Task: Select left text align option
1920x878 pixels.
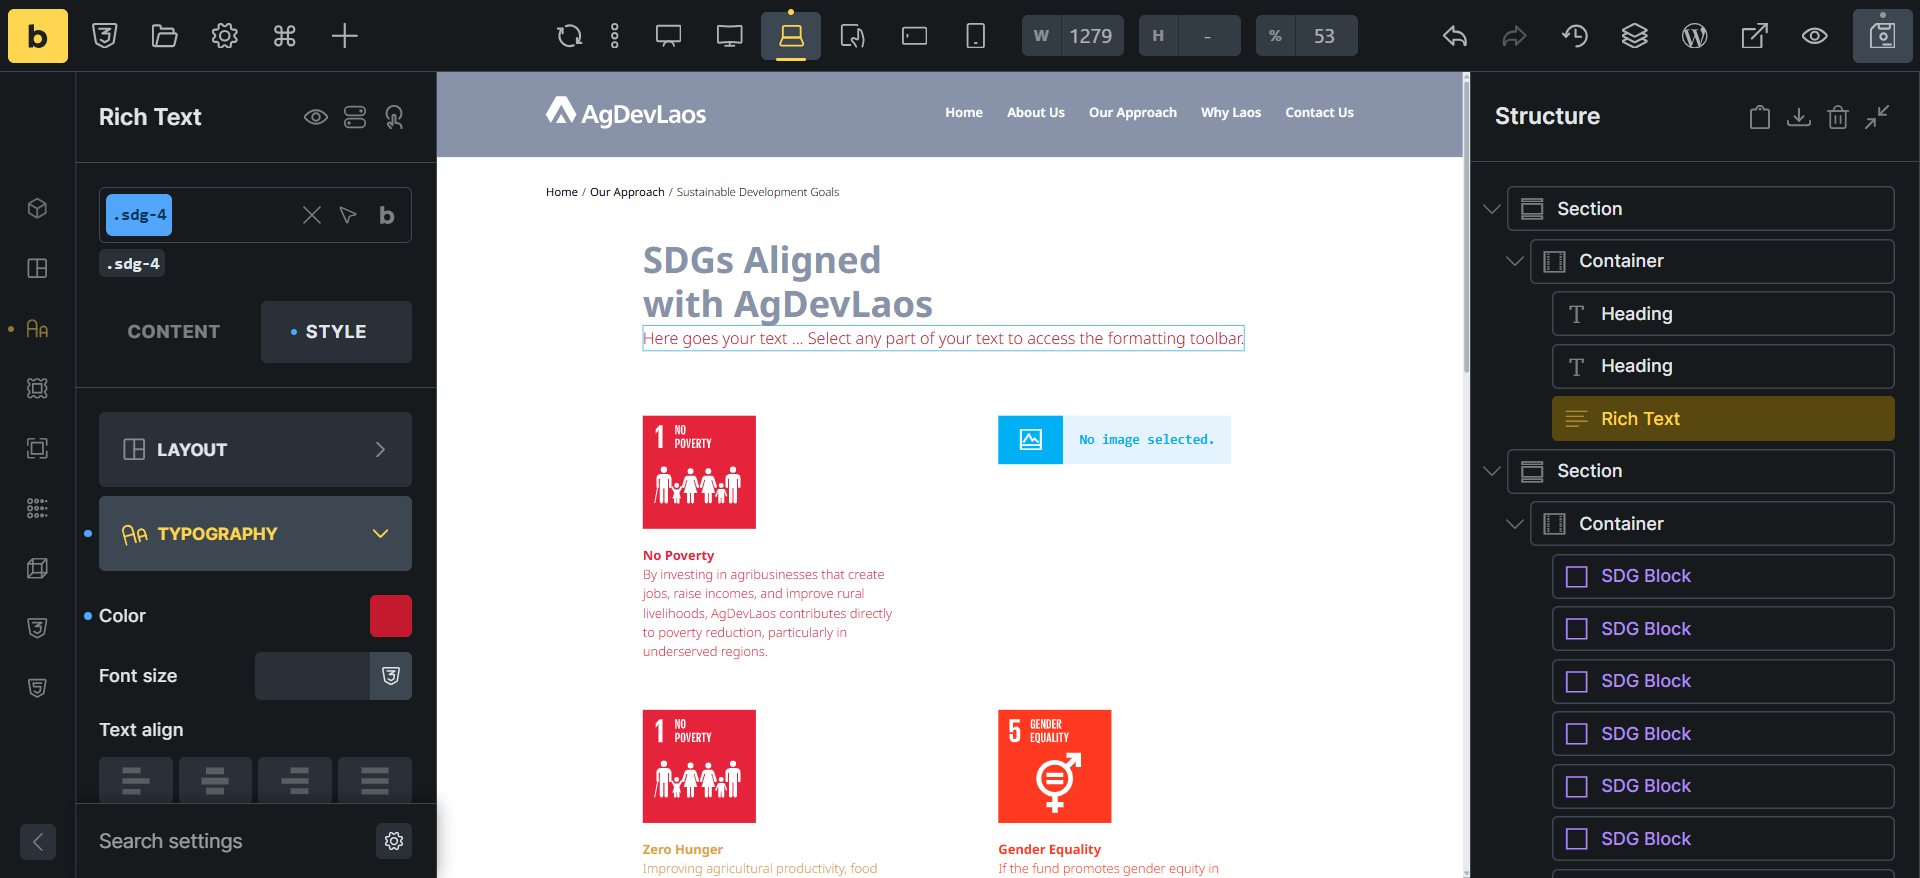Action: [136, 780]
